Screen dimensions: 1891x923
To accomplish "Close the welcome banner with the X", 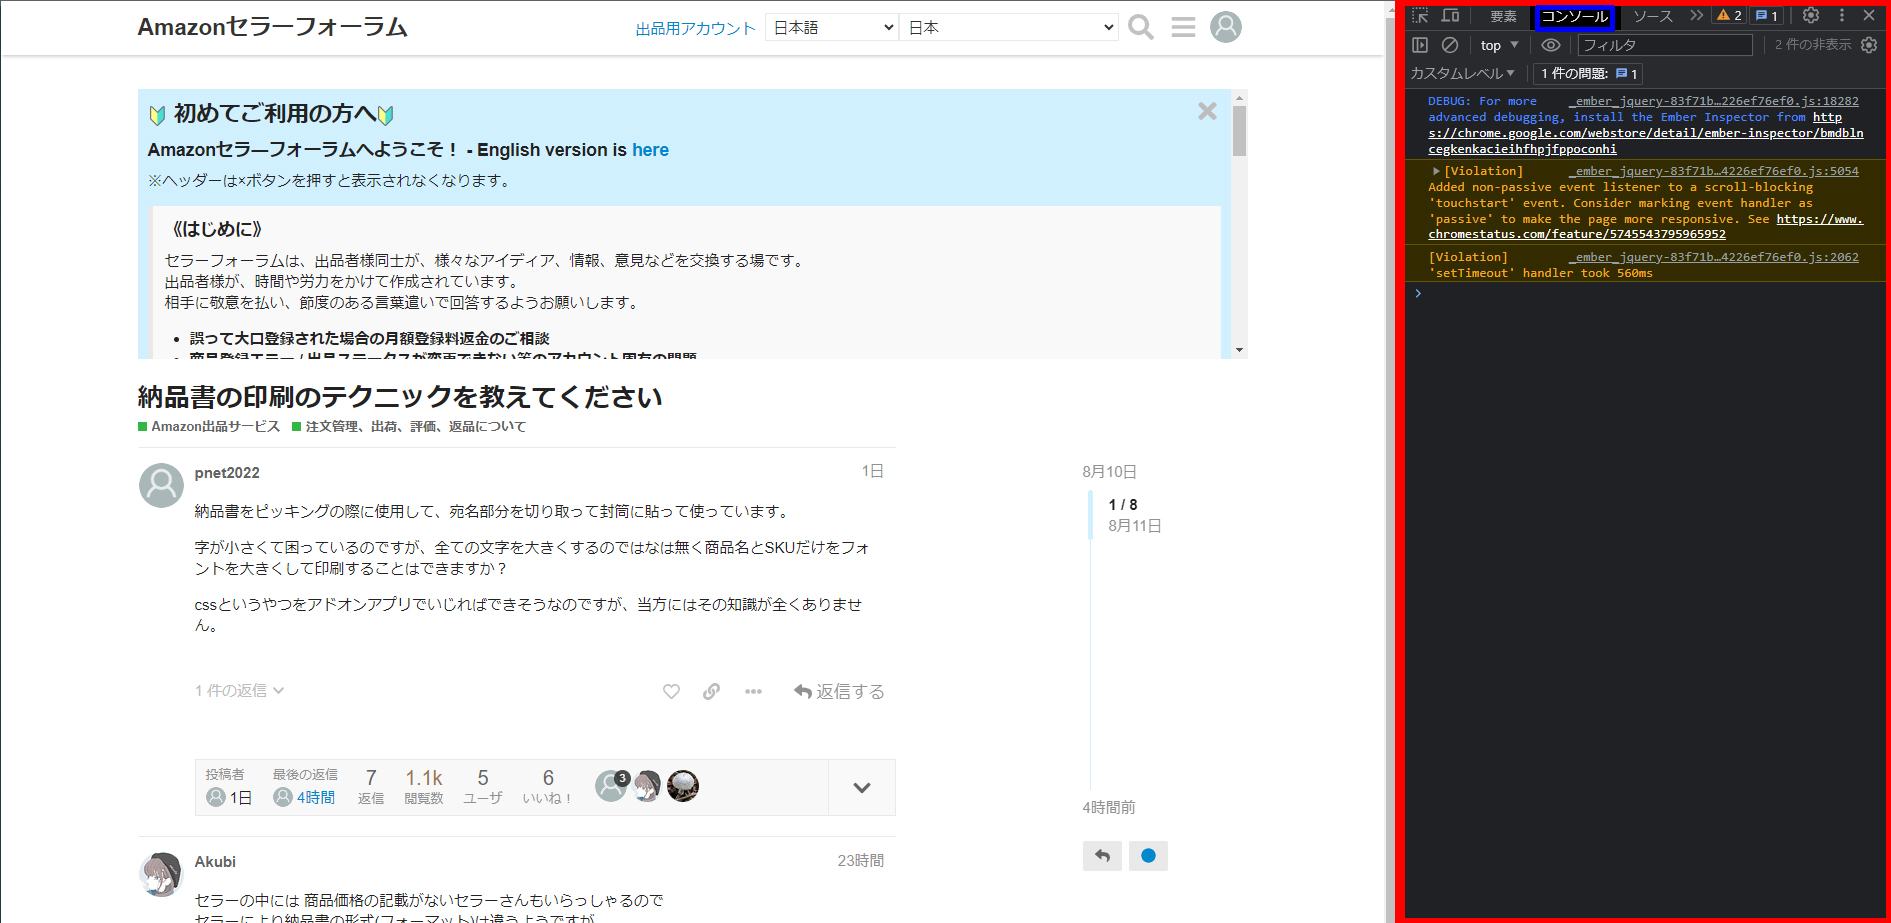I will click(x=1207, y=111).
